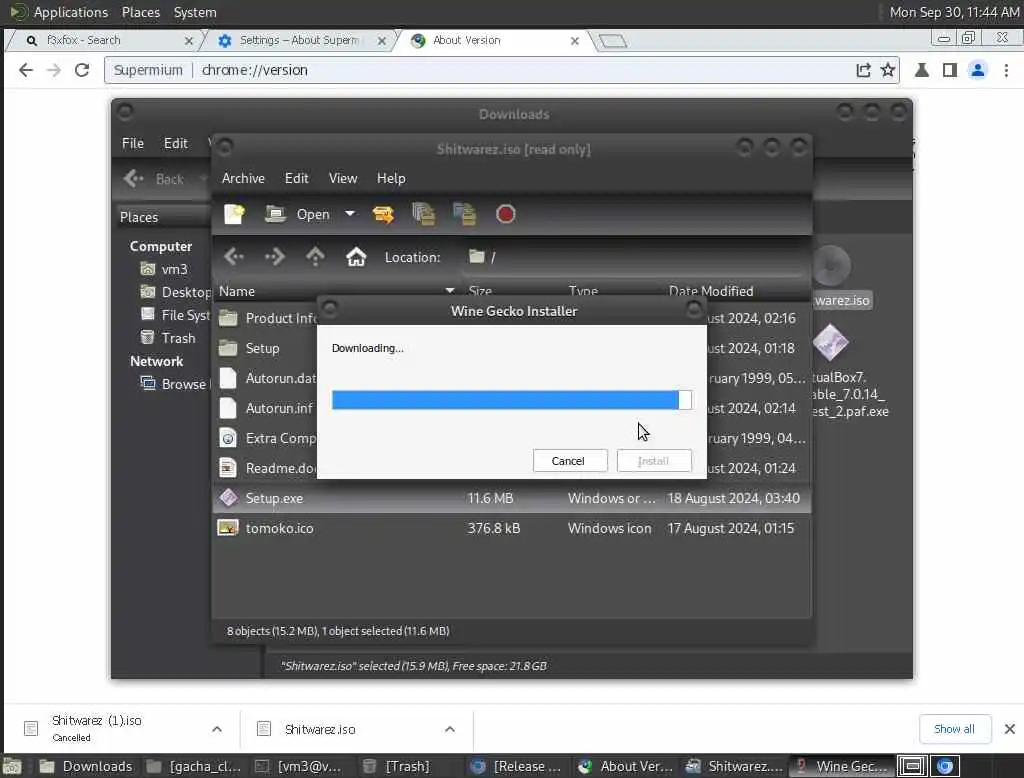Go forward in archive navigation
The width and height of the screenshot is (1024, 778).
click(275, 257)
